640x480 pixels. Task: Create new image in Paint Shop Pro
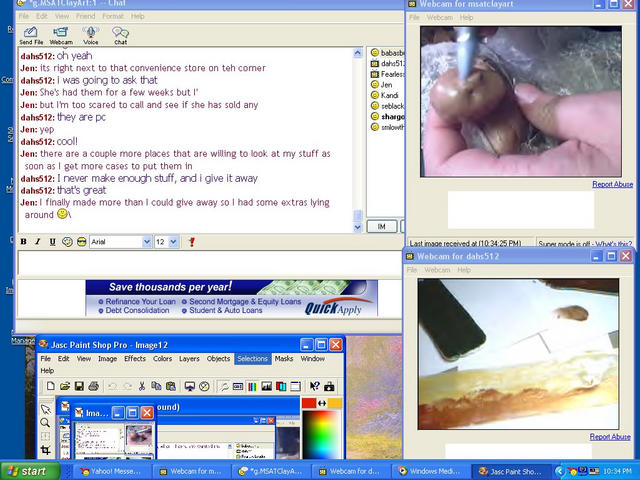pos(51,386)
